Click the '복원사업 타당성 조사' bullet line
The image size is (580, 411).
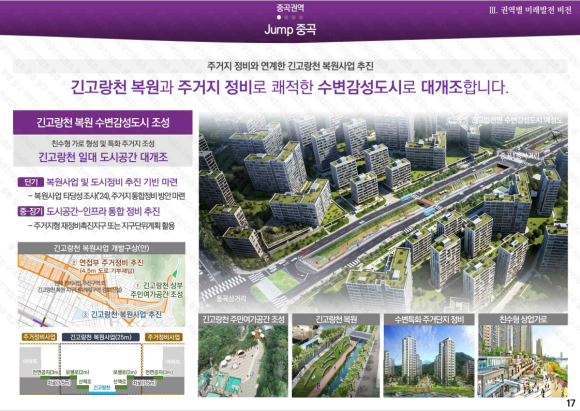pyautogui.click(x=107, y=196)
